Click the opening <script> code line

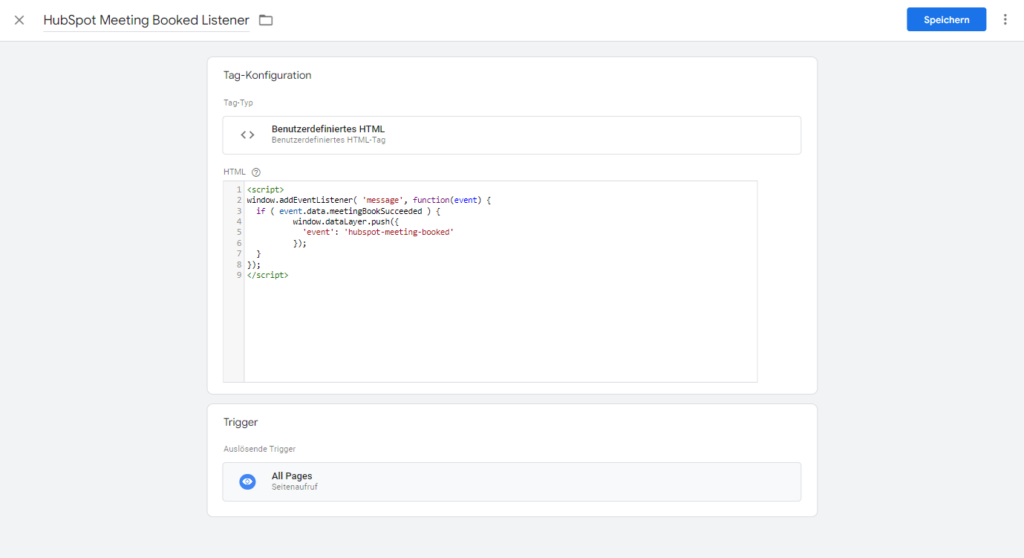[265, 189]
